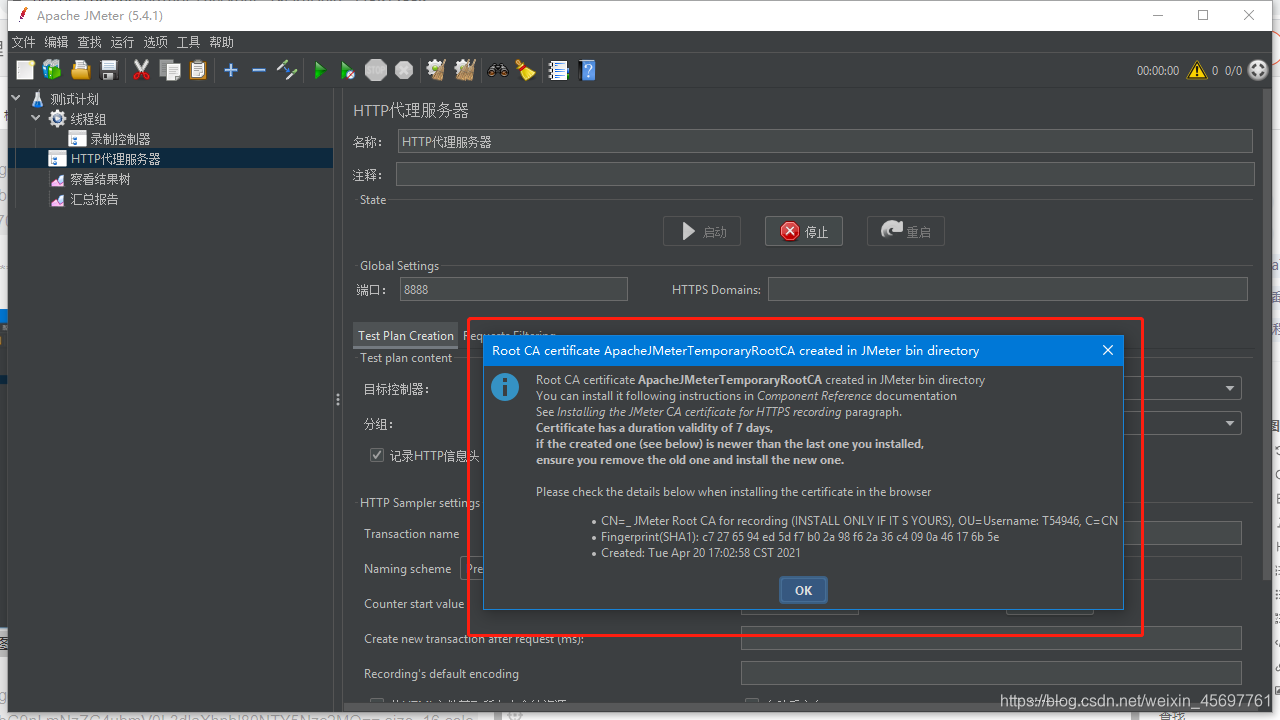Expand all nodes with plus icon
Viewport: 1280px width, 720px height.
231,70
